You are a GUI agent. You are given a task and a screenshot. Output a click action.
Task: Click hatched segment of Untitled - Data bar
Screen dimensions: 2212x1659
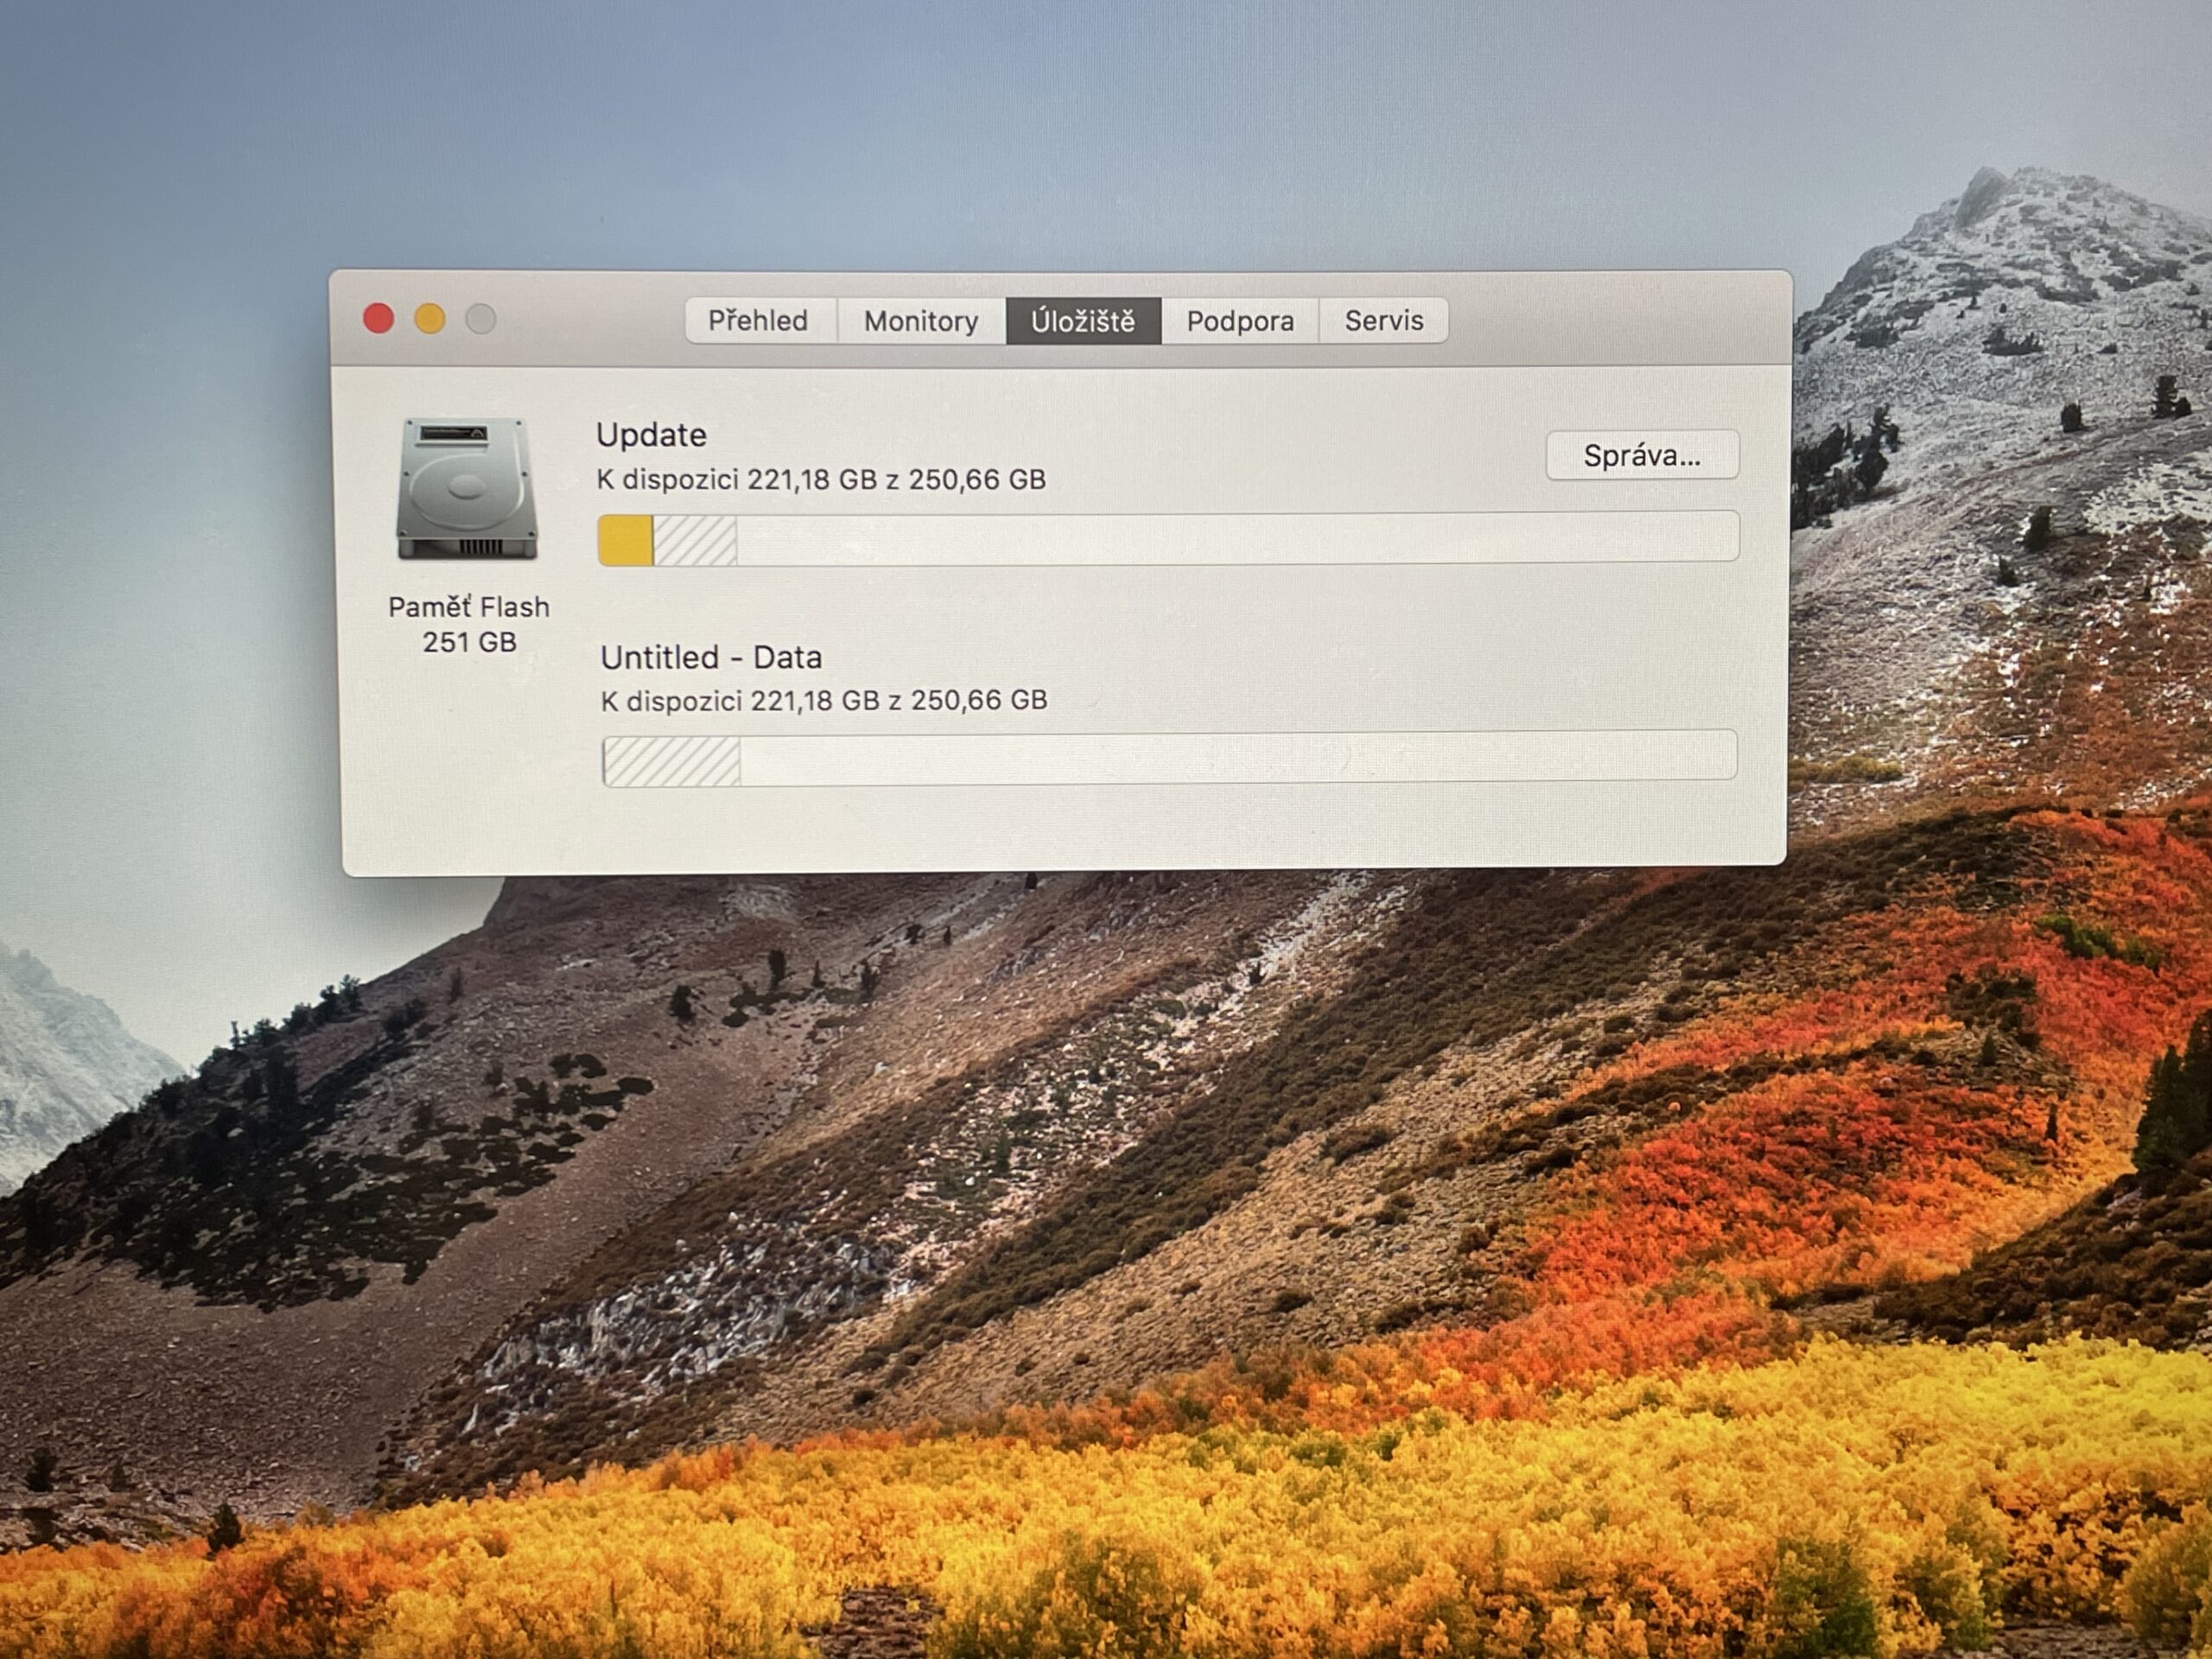pyautogui.click(x=671, y=762)
